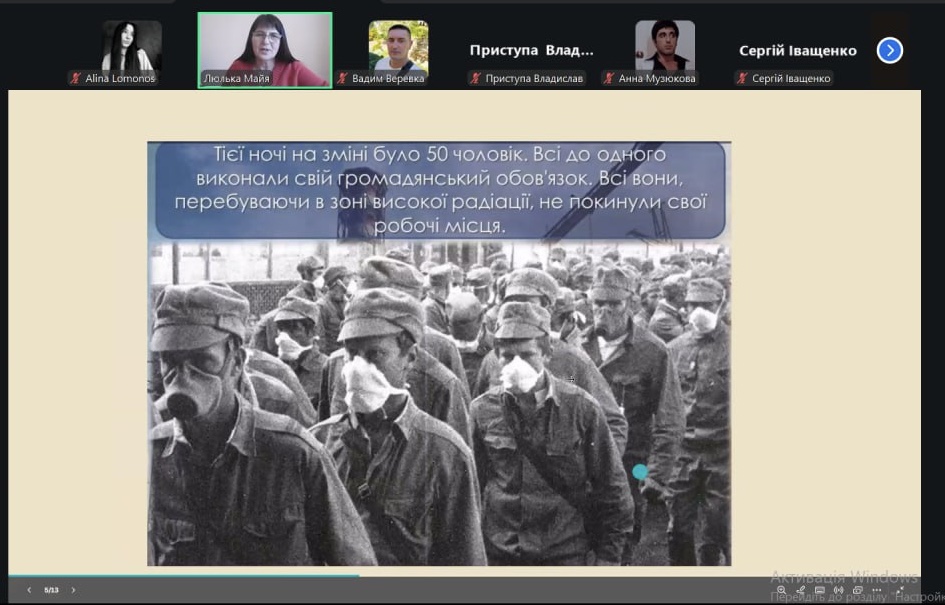Image resolution: width=945 pixels, height=605 pixels.
Task: Click Приступа Владислав participant tile
Action: point(532,52)
